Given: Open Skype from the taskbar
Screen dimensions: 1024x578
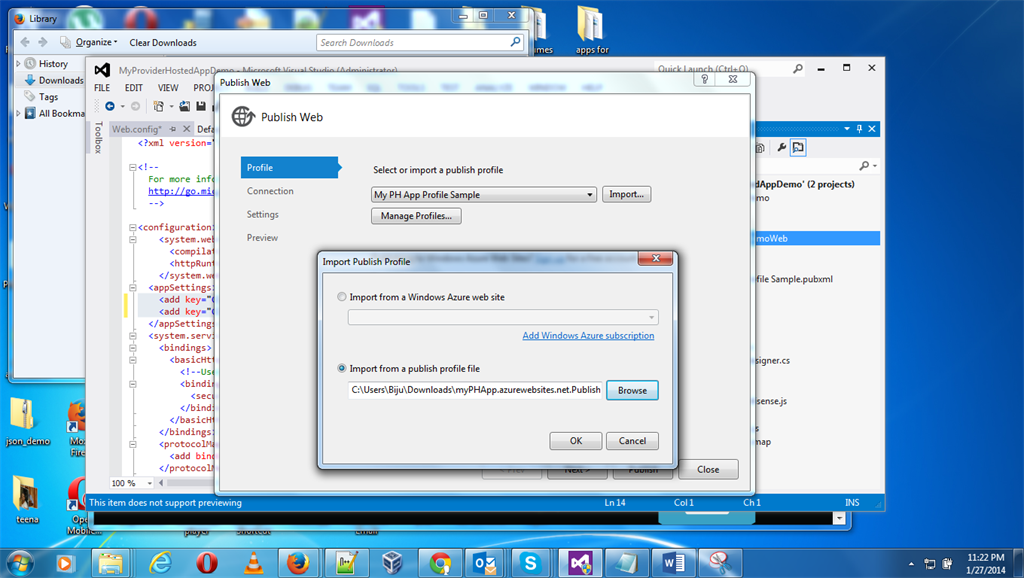Looking at the screenshot, I should tap(530, 563).
